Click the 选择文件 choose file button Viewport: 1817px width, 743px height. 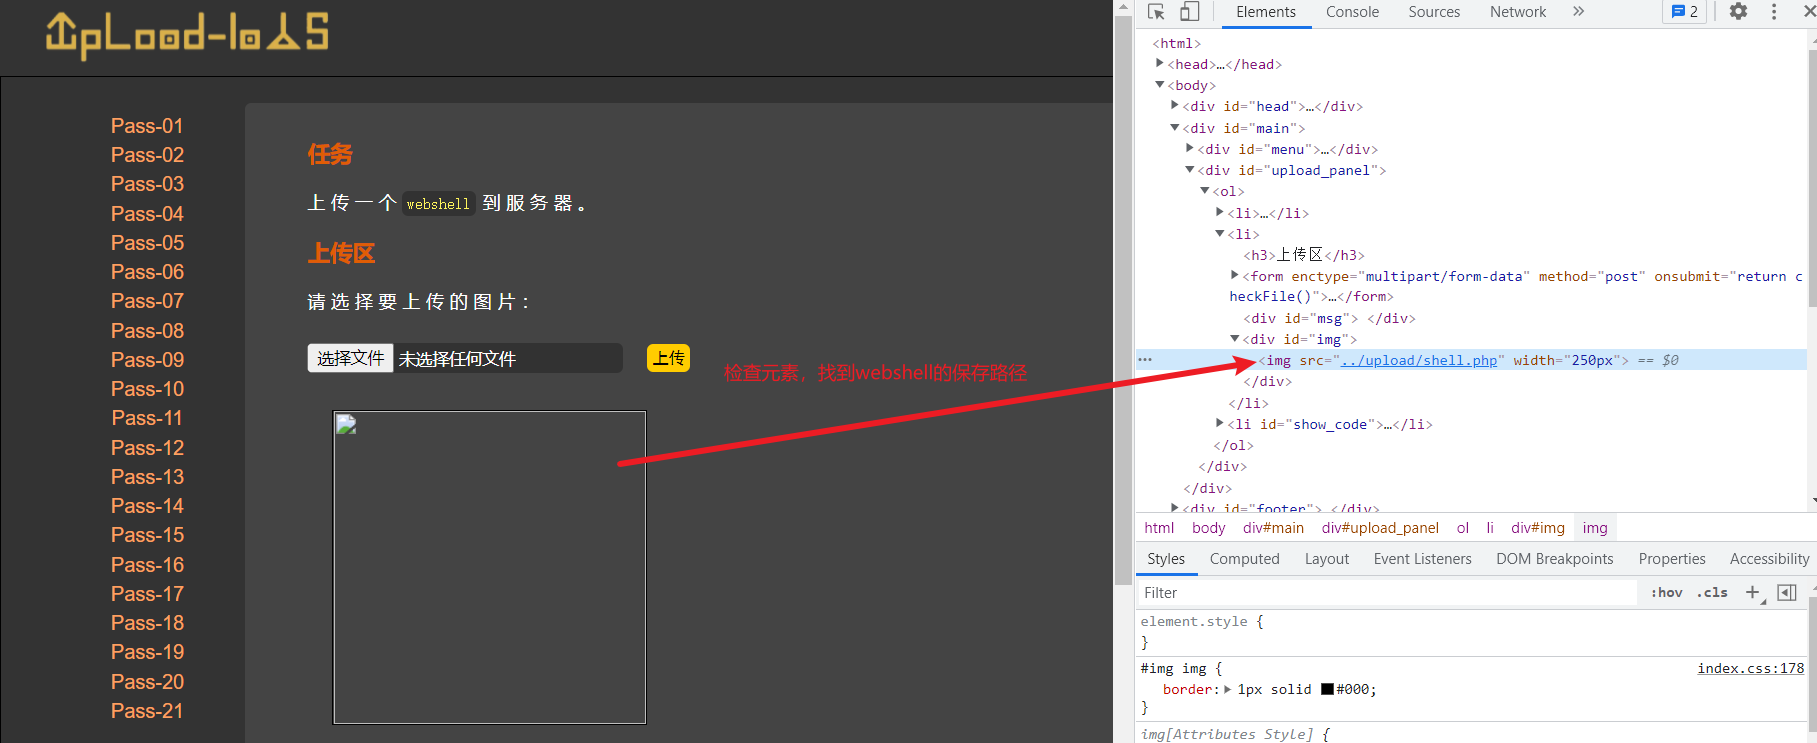350,358
